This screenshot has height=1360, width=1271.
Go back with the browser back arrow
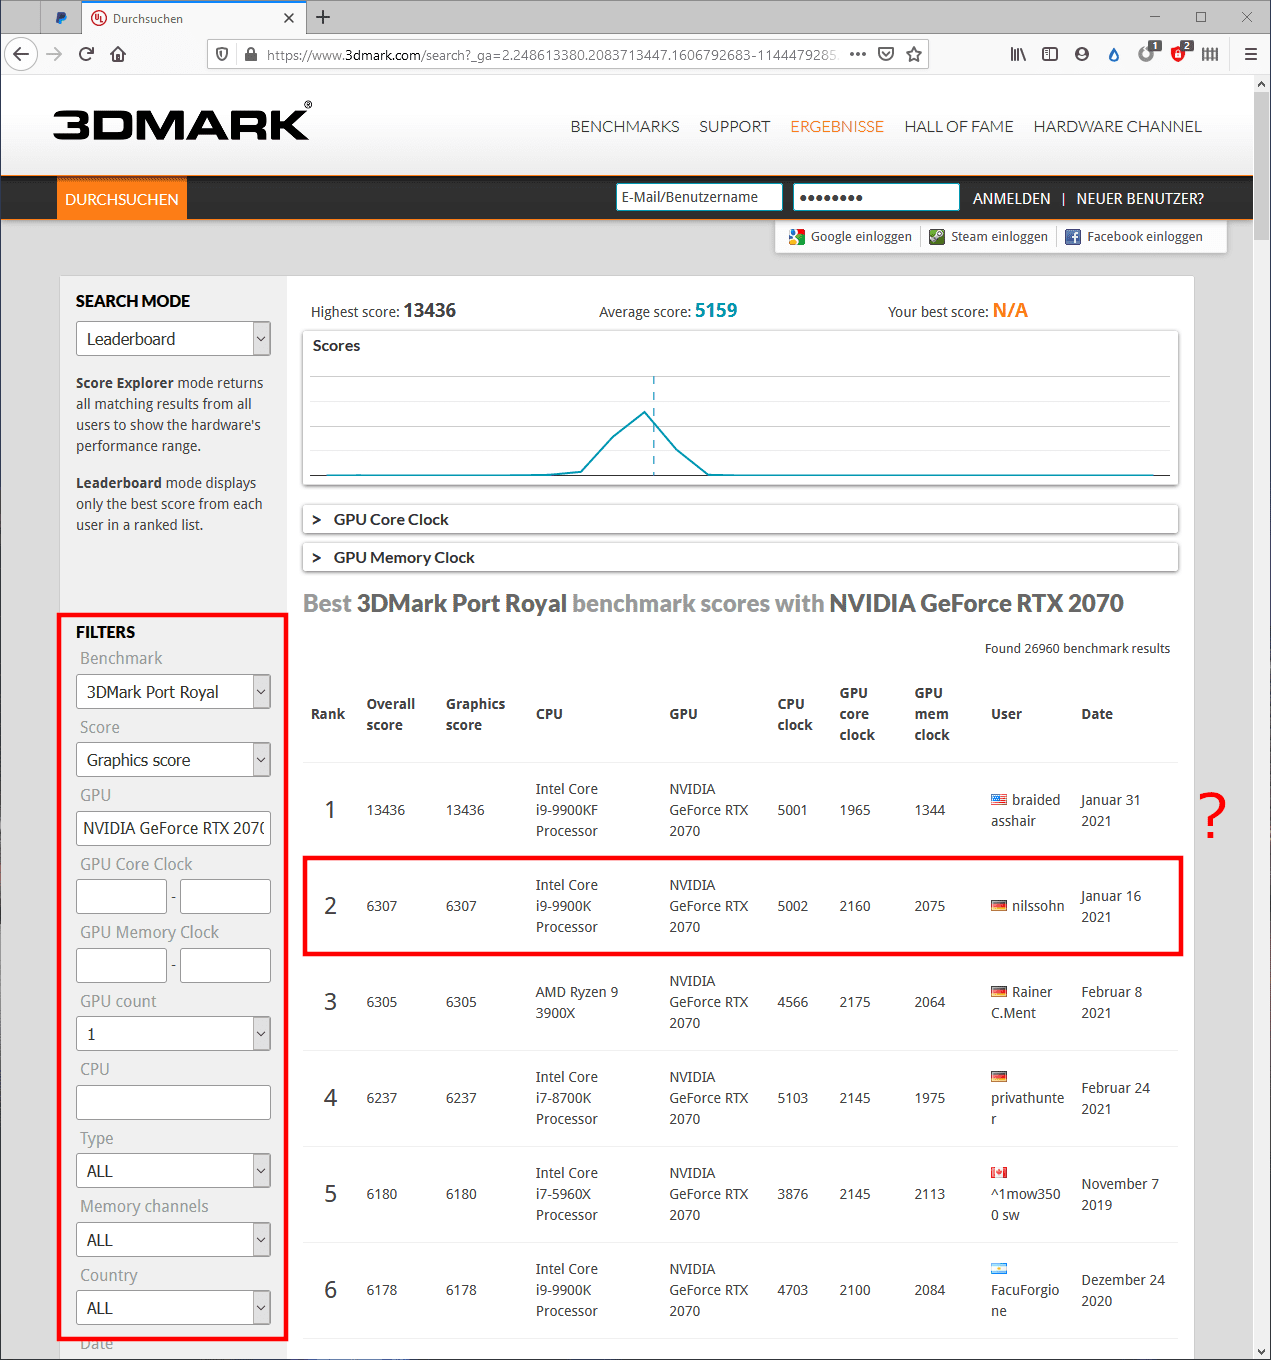[21, 54]
